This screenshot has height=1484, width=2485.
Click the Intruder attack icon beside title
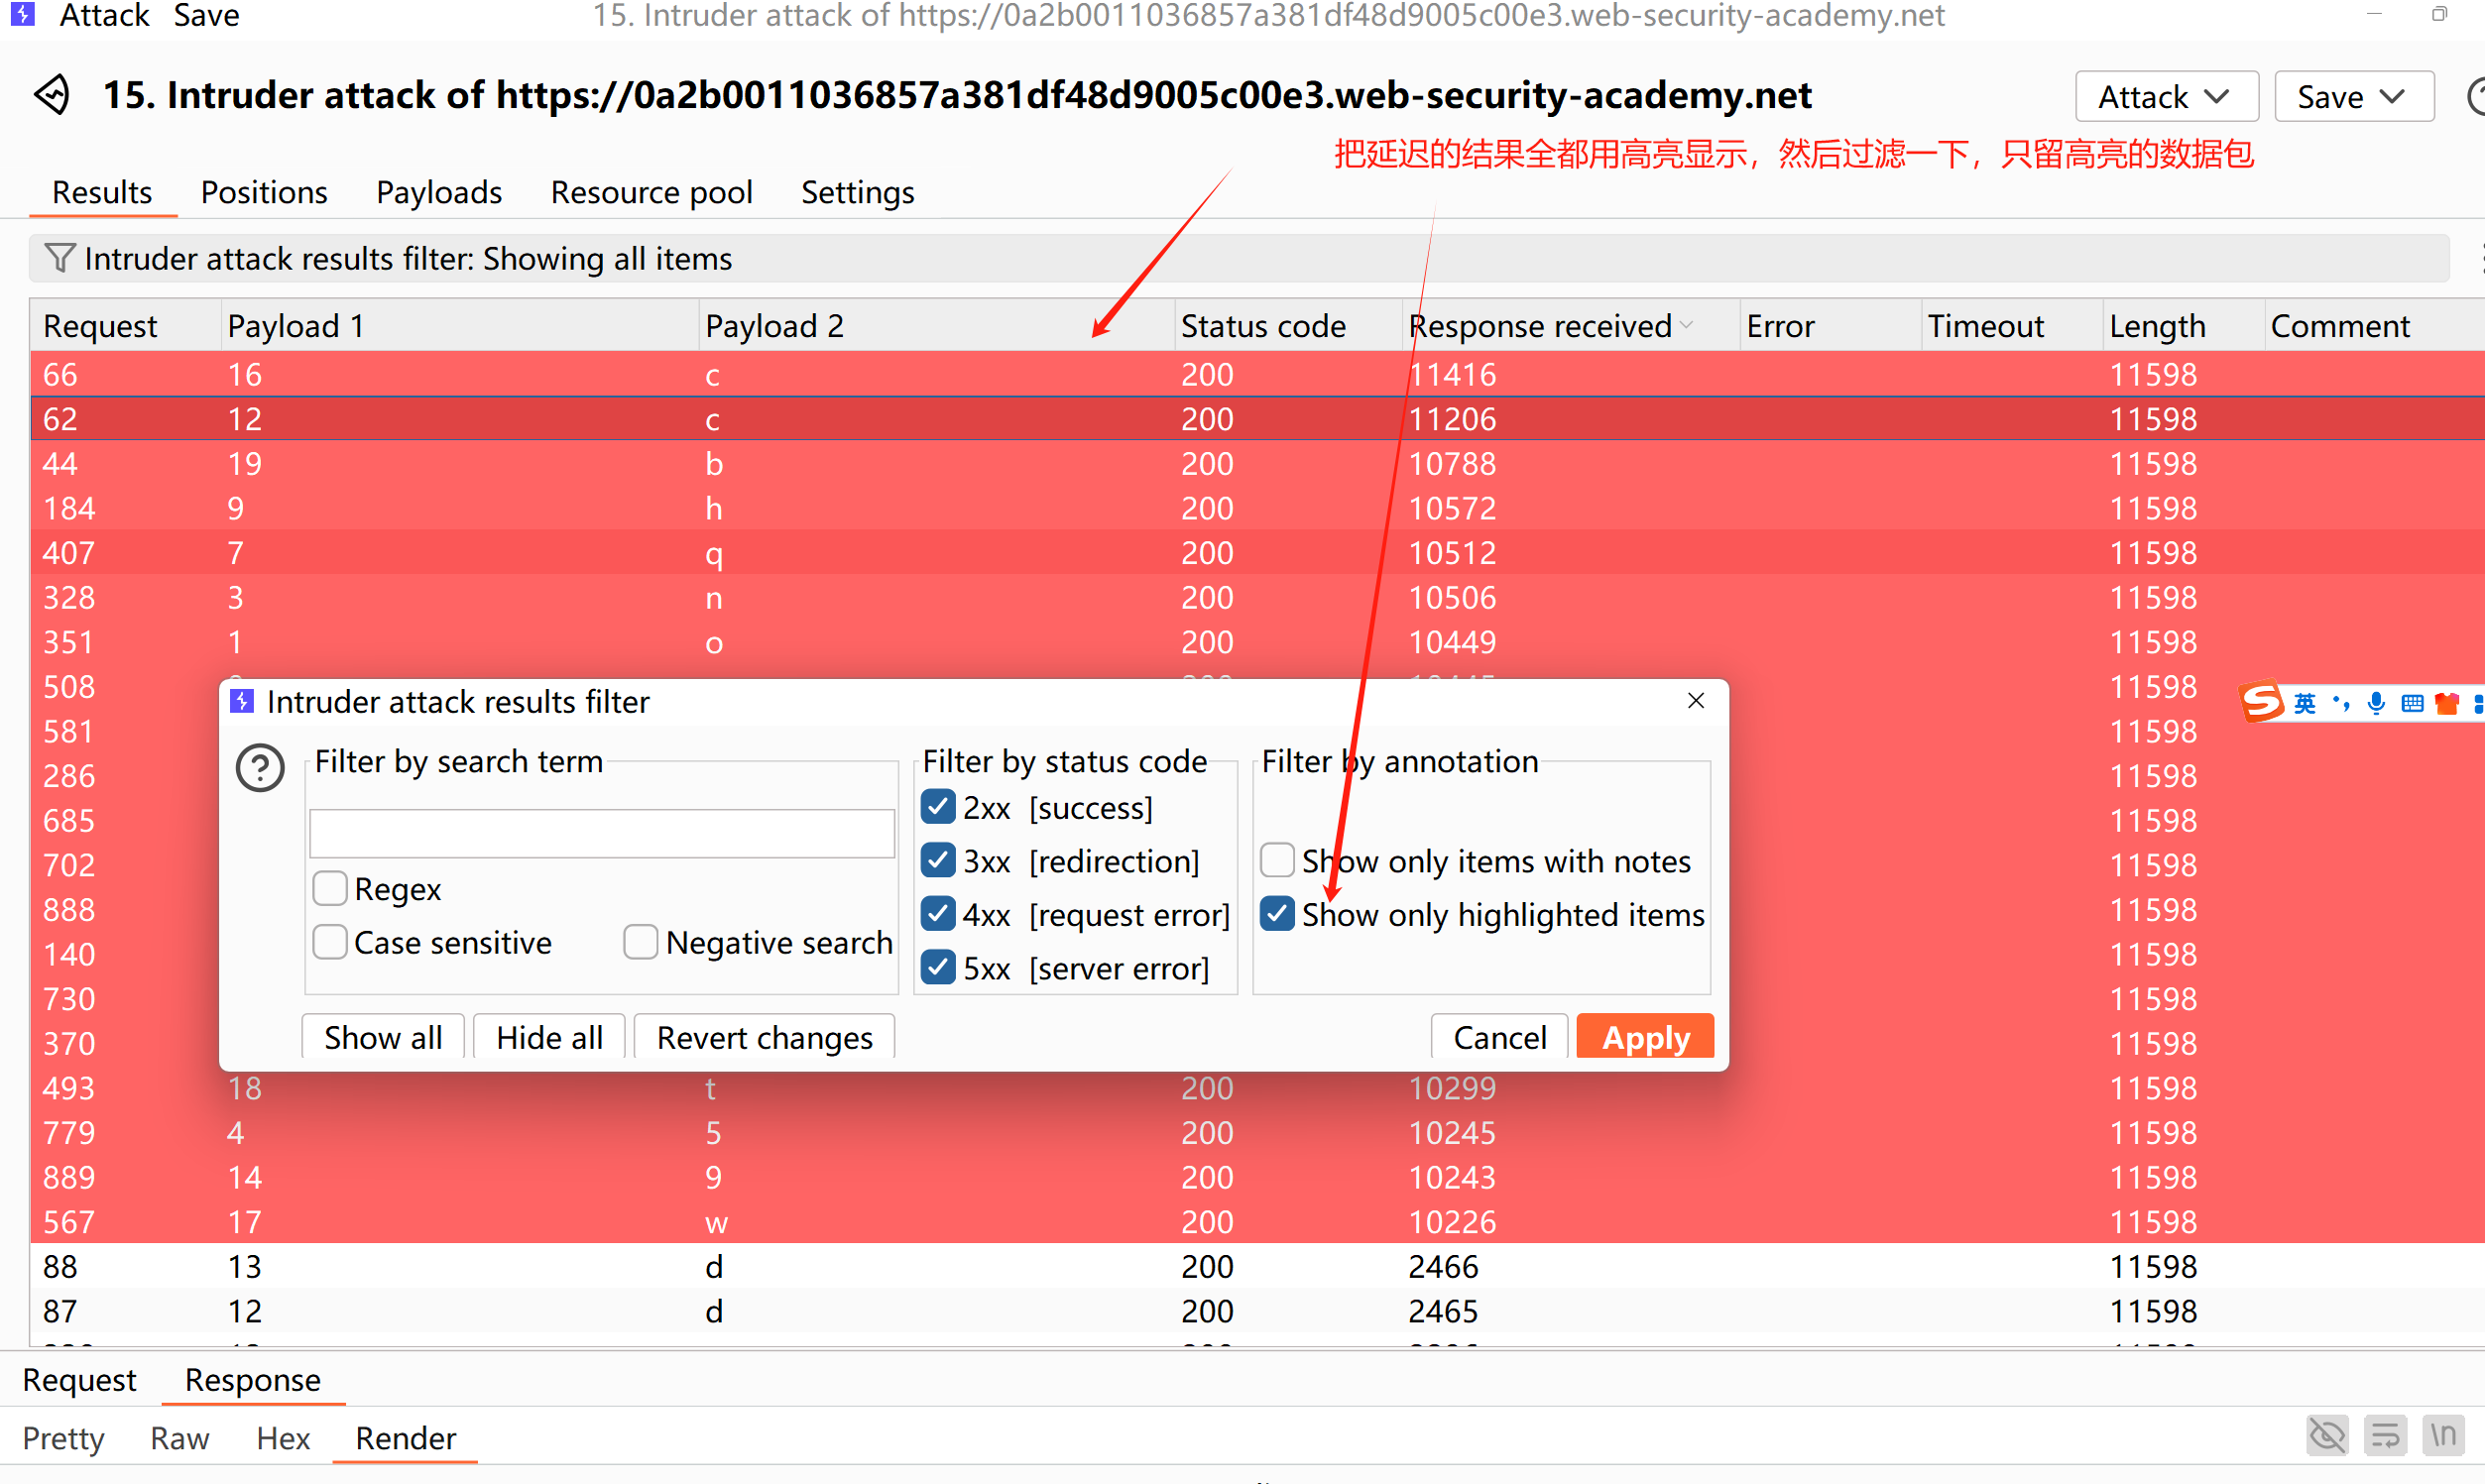click(x=52, y=96)
